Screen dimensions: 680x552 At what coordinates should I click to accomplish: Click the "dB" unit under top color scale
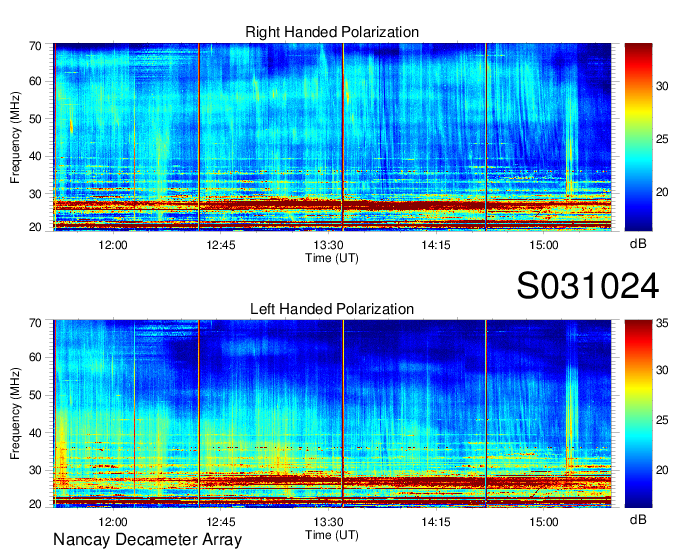(x=638, y=244)
